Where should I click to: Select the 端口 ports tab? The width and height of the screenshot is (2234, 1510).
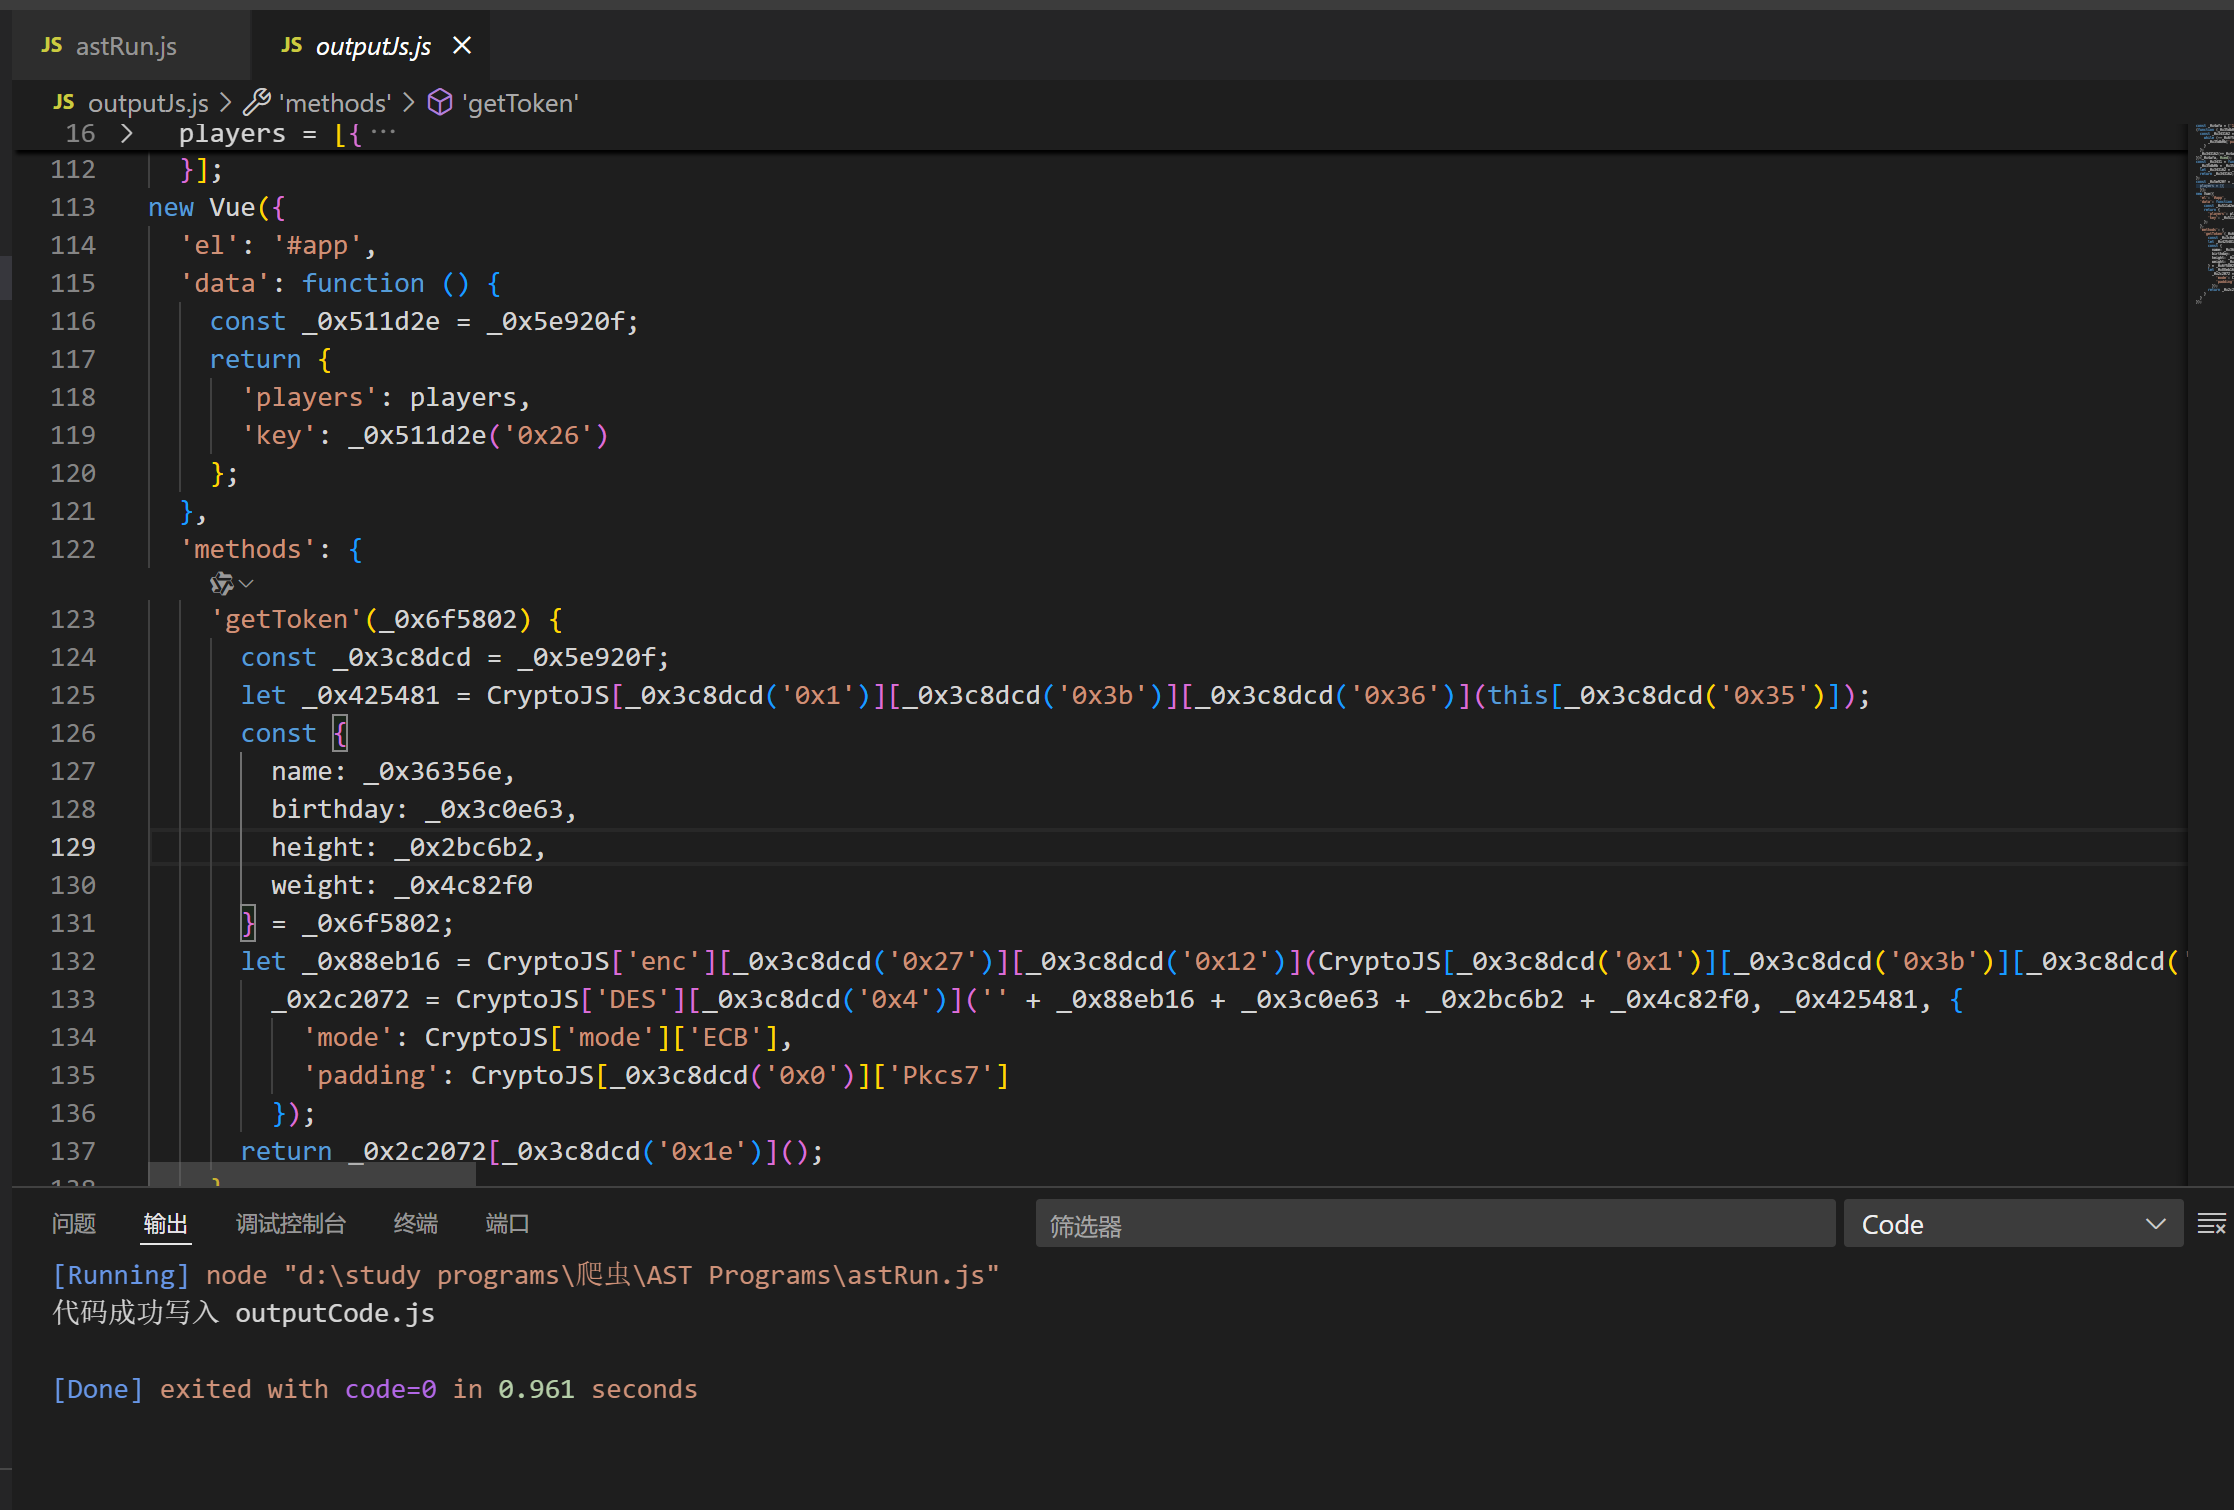pyautogui.click(x=506, y=1224)
